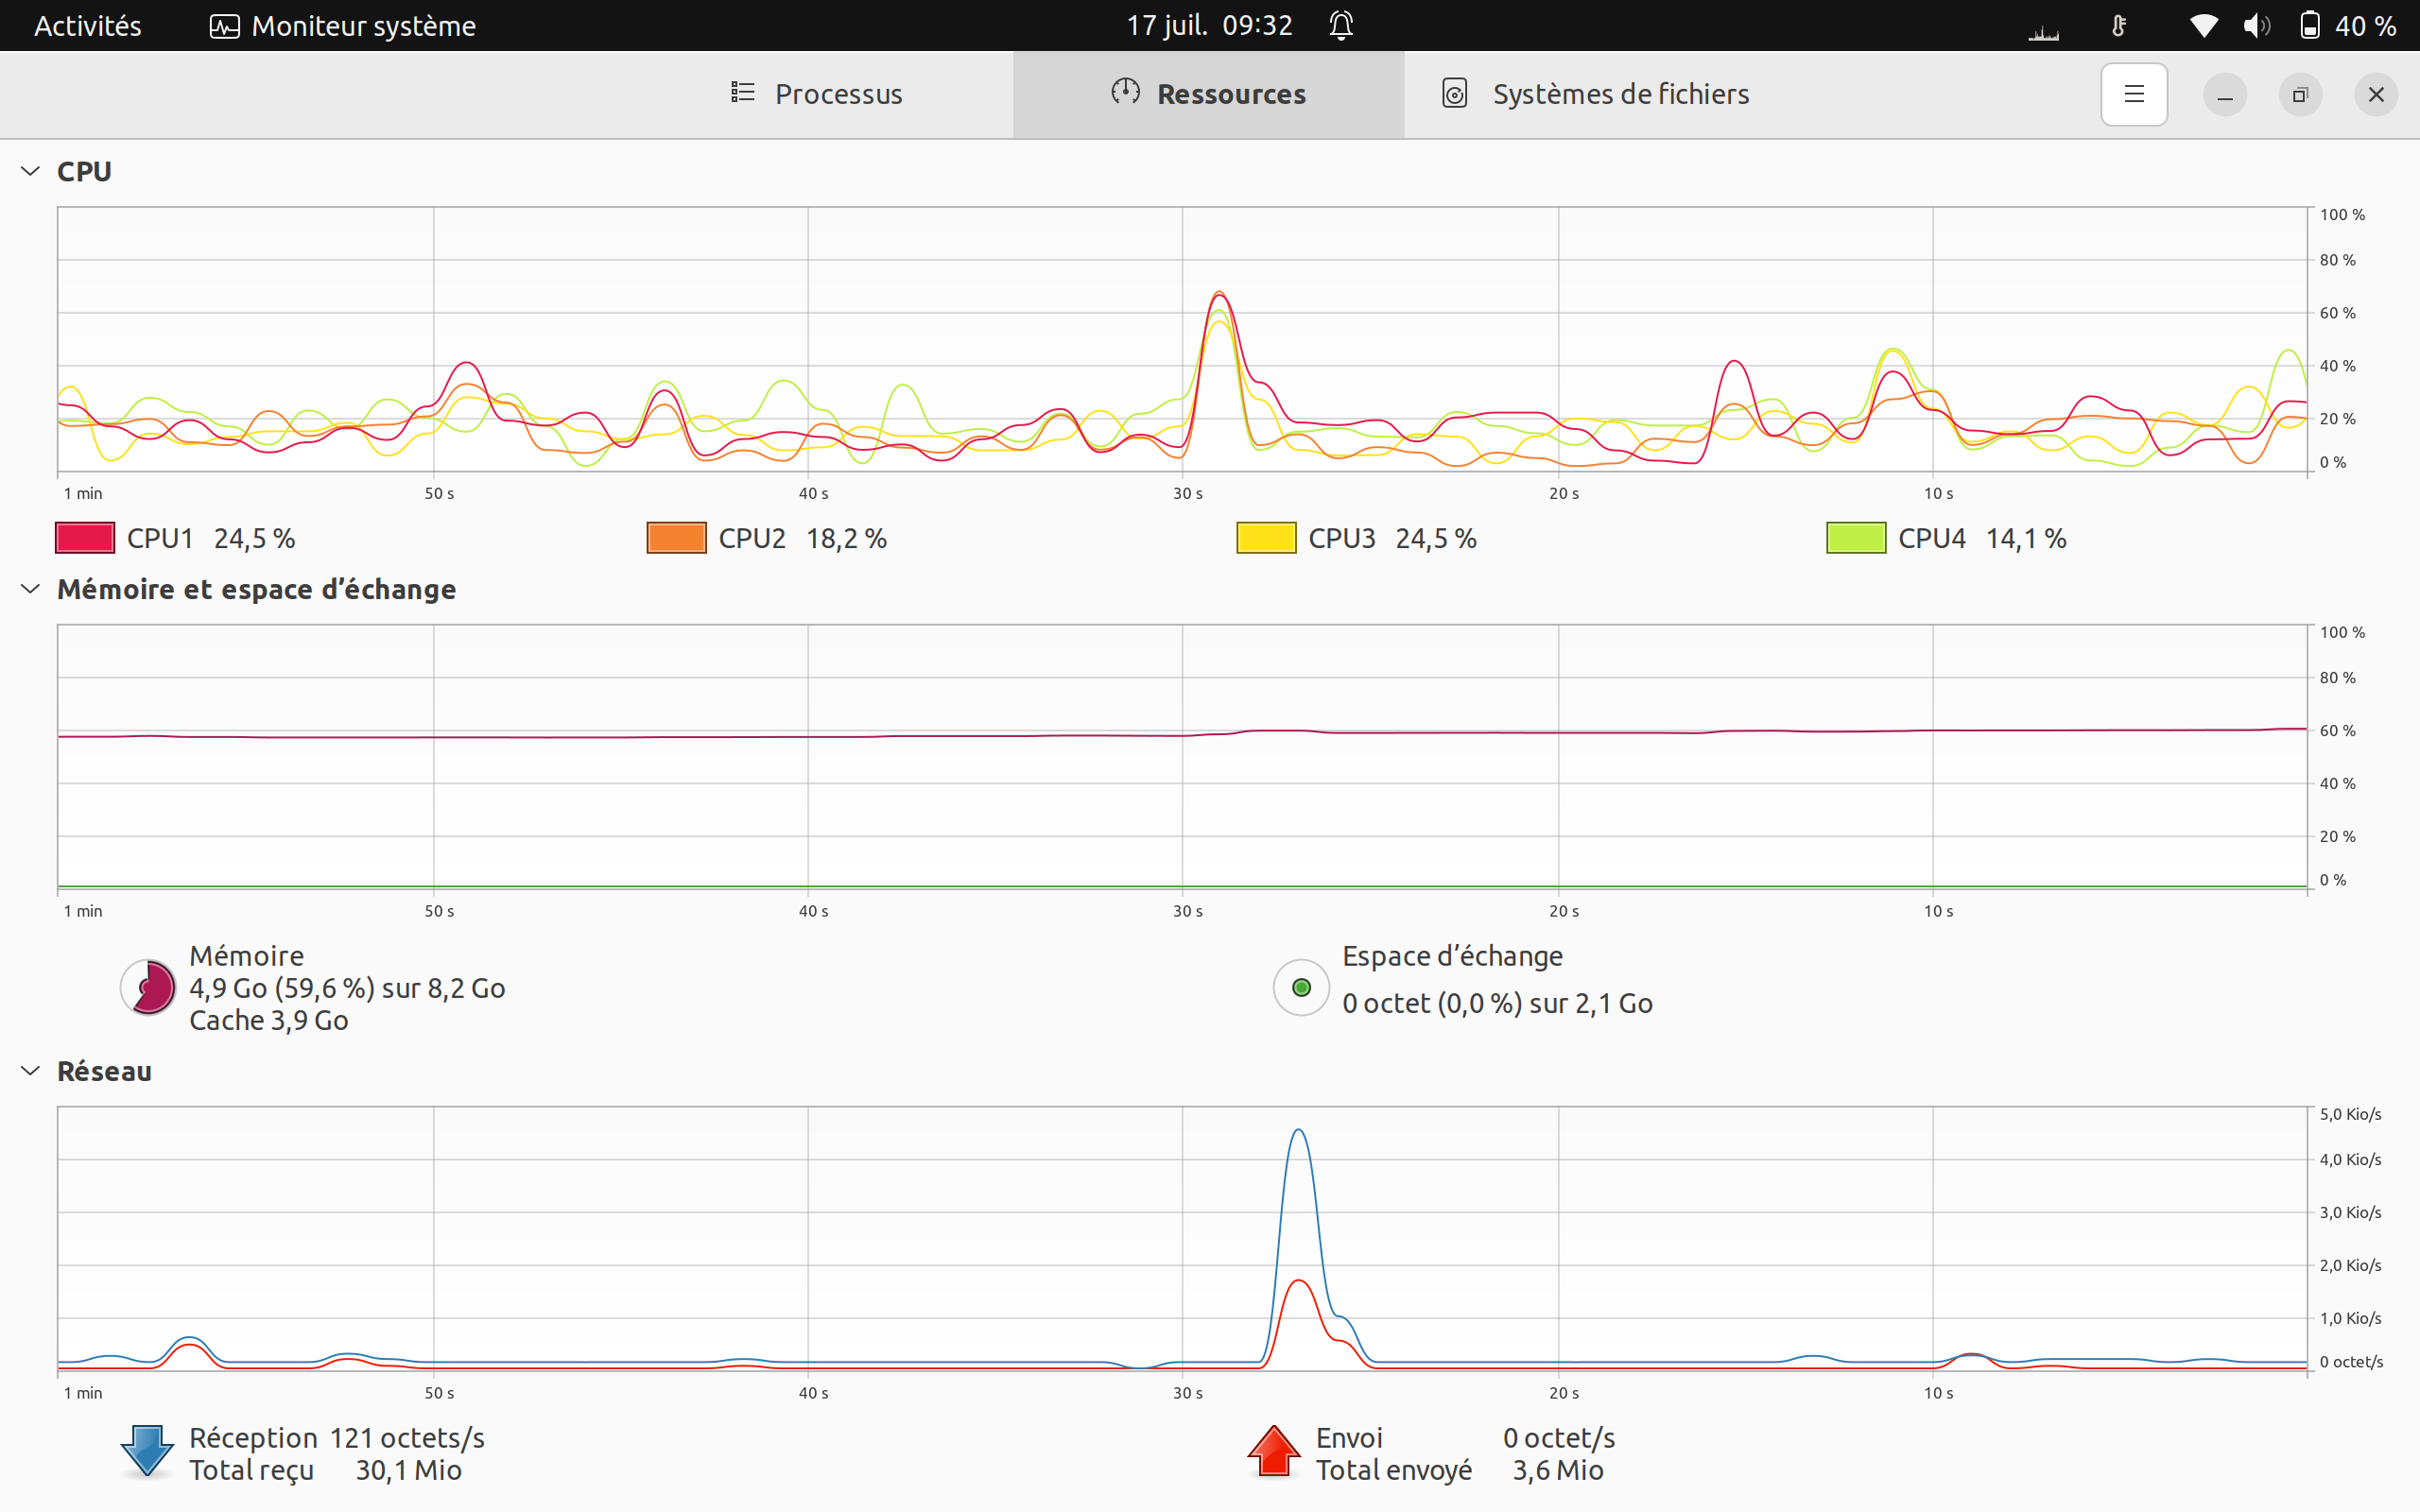Change the CPU1 red color swatch

coord(85,538)
